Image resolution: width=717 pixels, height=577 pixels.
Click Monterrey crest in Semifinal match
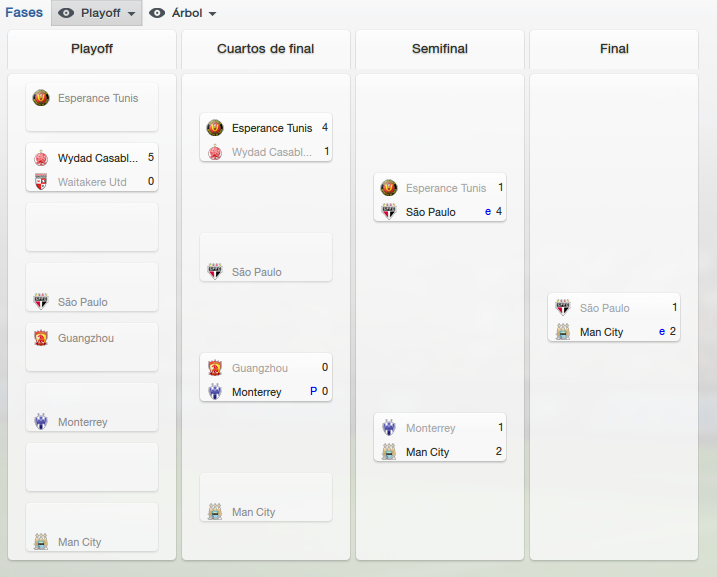[389, 428]
